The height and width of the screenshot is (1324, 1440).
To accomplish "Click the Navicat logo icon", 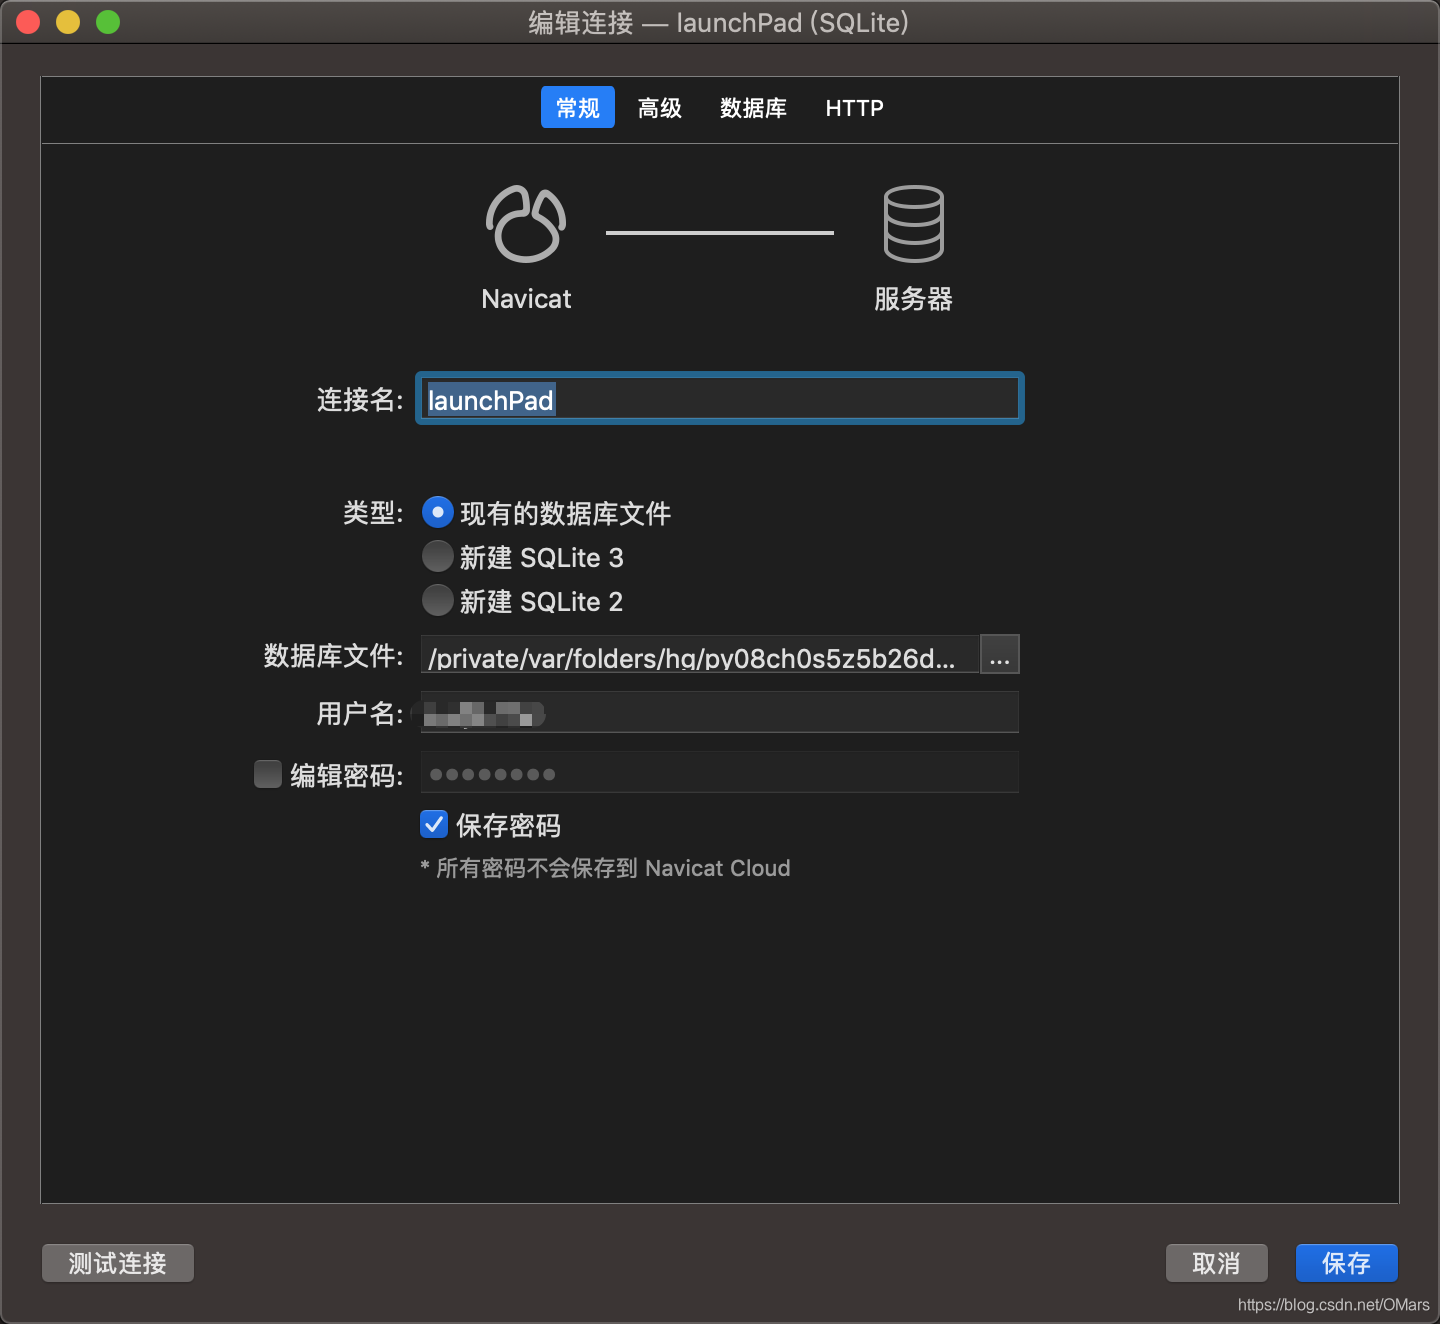I will [x=526, y=224].
